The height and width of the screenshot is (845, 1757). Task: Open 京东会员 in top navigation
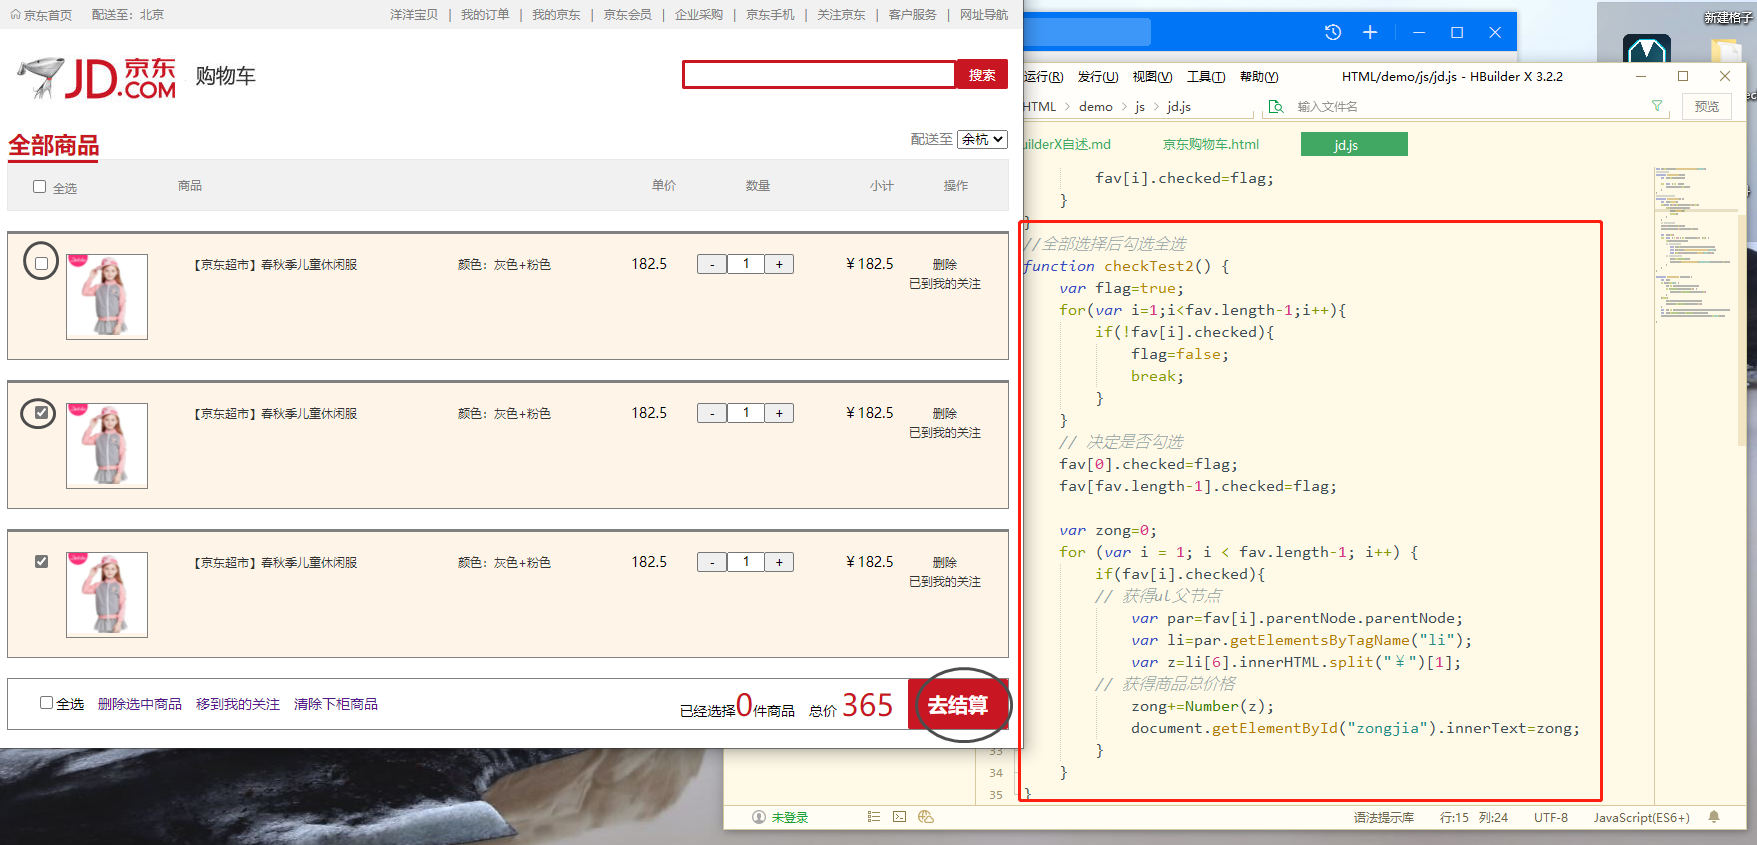pyautogui.click(x=627, y=15)
